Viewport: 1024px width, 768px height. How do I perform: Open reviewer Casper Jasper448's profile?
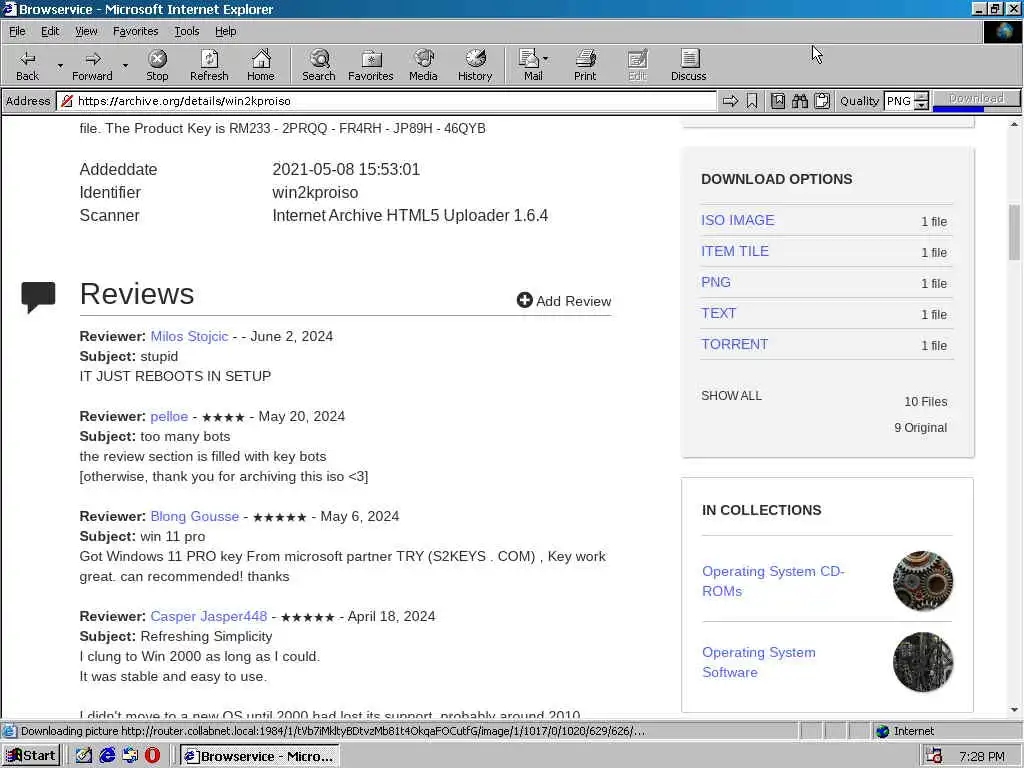[208, 616]
